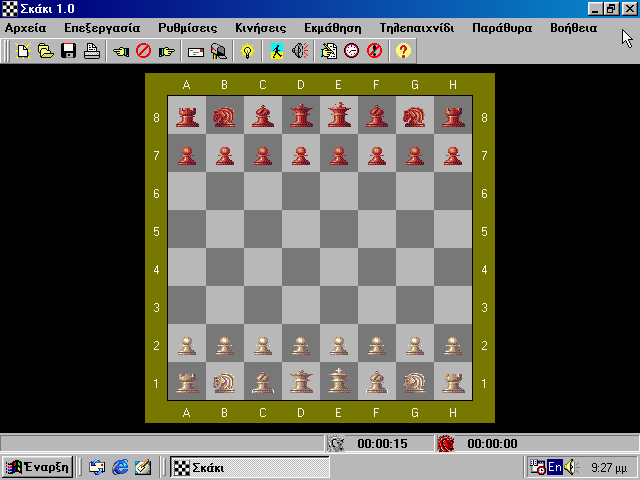Image resolution: width=640 pixels, height=480 pixels.
Task: Select the white rook on H1
Action: pyautogui.click(x=453, y=383)
